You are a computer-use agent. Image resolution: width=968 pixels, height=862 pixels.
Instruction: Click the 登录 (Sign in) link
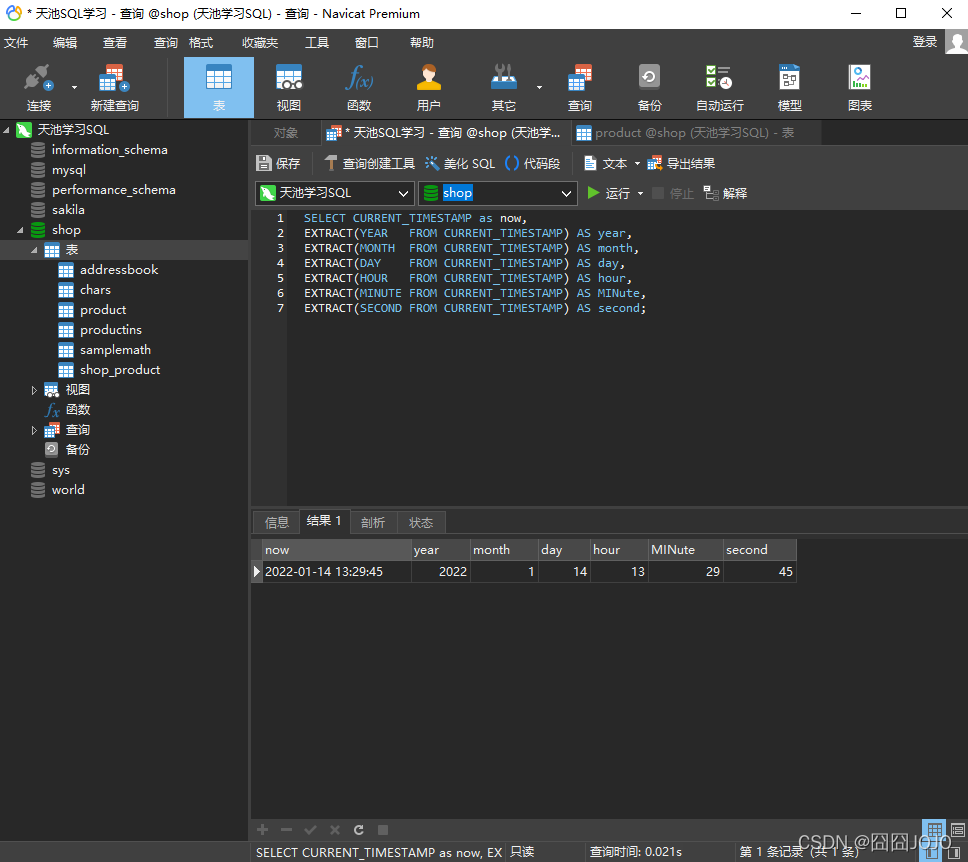[x=925, y=42]
